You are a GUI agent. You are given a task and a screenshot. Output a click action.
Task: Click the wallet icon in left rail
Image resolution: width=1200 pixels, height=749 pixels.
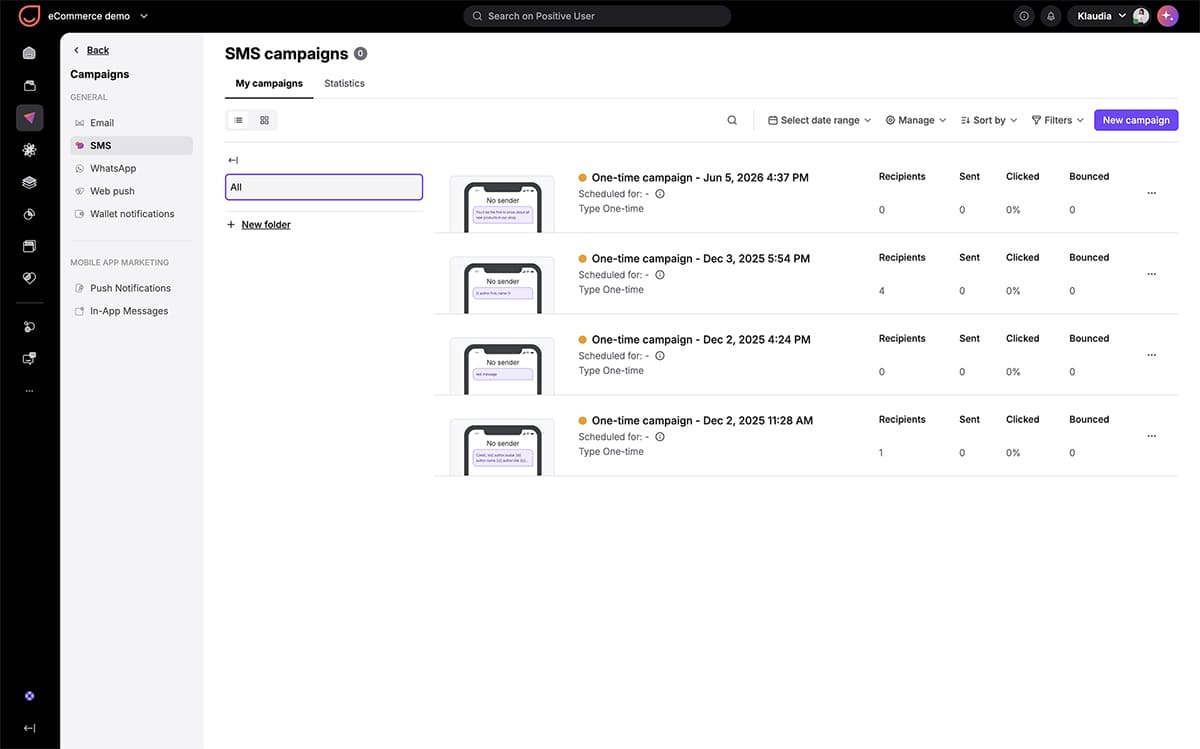click(x=29, y=86)
